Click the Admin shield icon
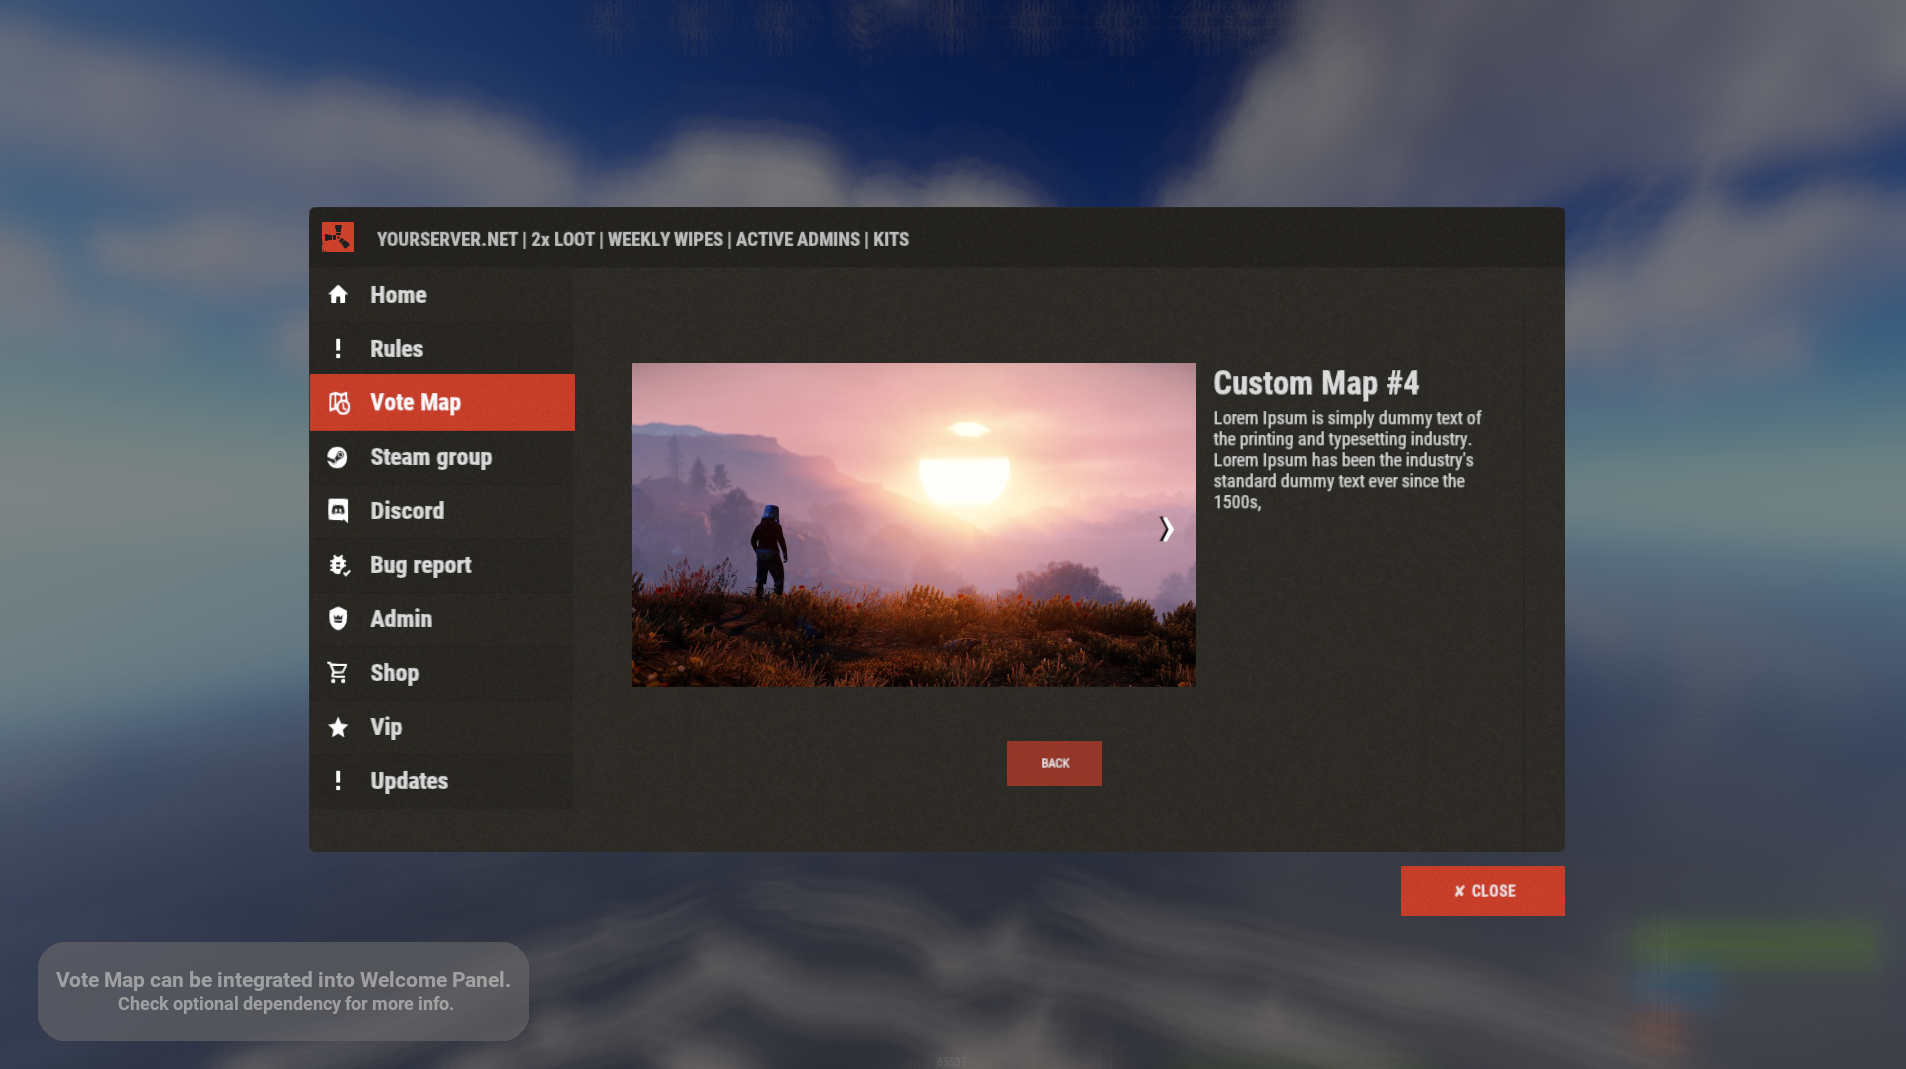 [338, 619]
